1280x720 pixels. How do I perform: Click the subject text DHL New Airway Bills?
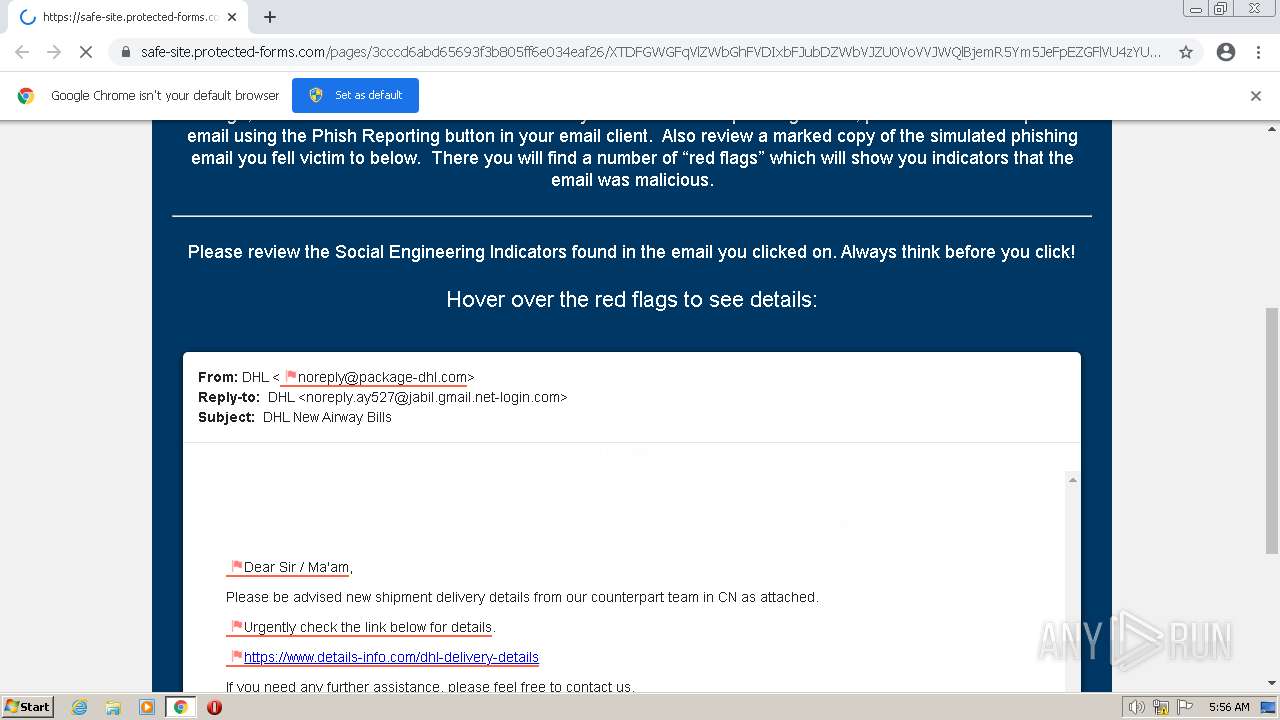click(x=327, y=417)
